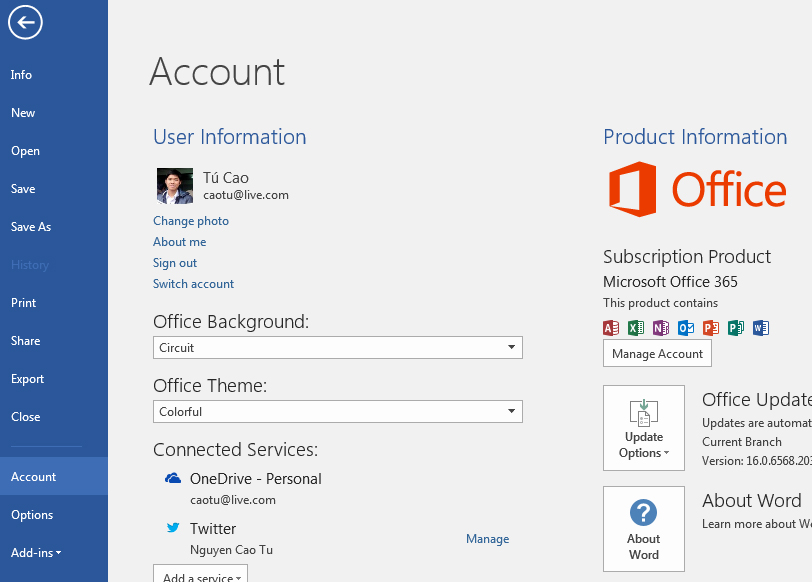Click the Nguyen Cao Tu Twitter name
The height and width of the screenshot is (582, 812).
231,550
